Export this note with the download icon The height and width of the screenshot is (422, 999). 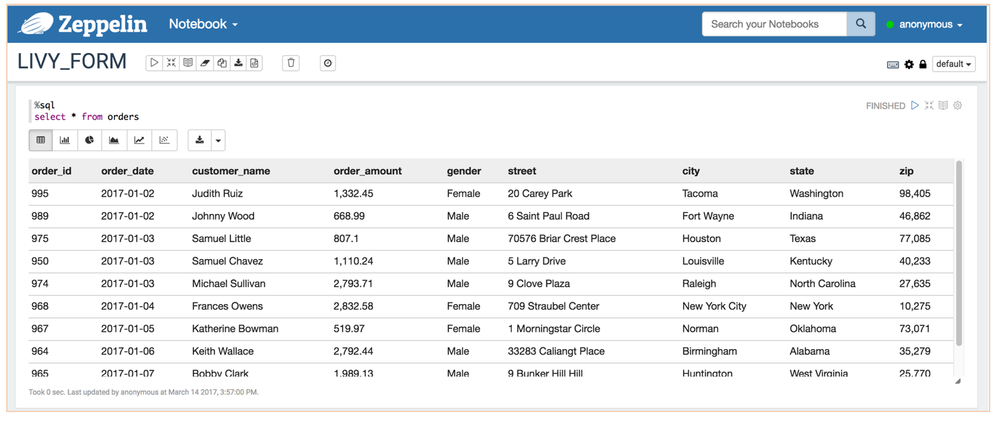(x=238, y=62)
